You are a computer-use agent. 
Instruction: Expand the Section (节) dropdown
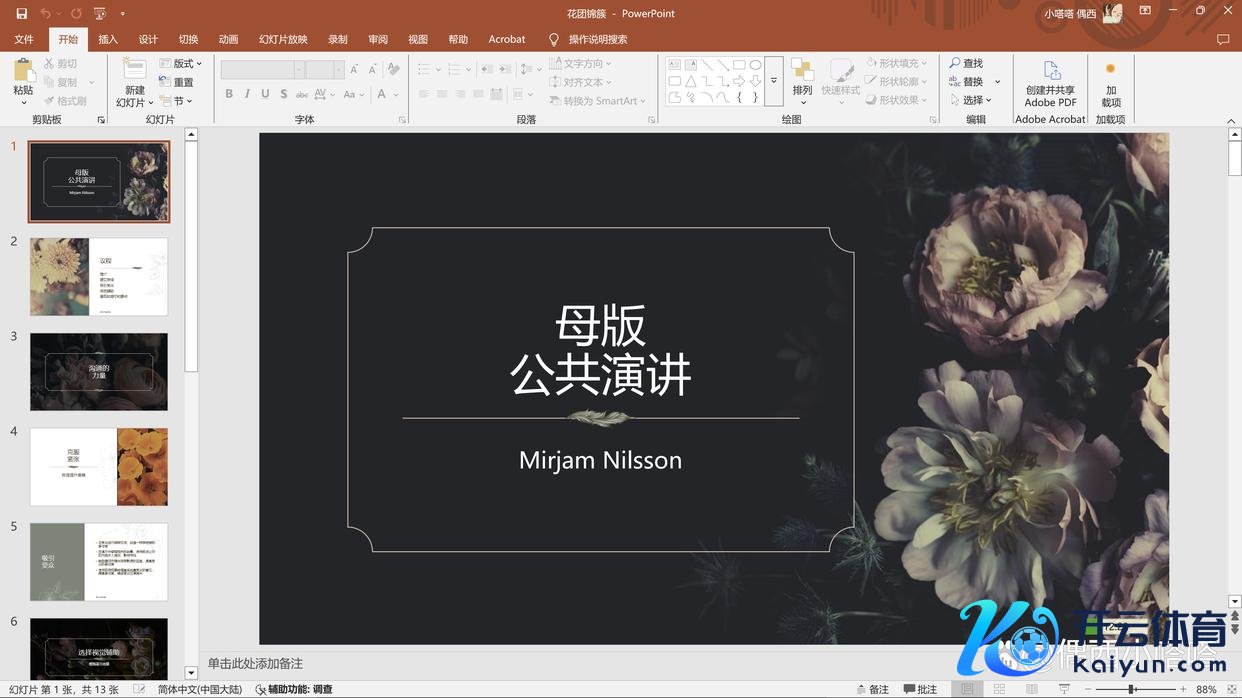click(176, 101)
